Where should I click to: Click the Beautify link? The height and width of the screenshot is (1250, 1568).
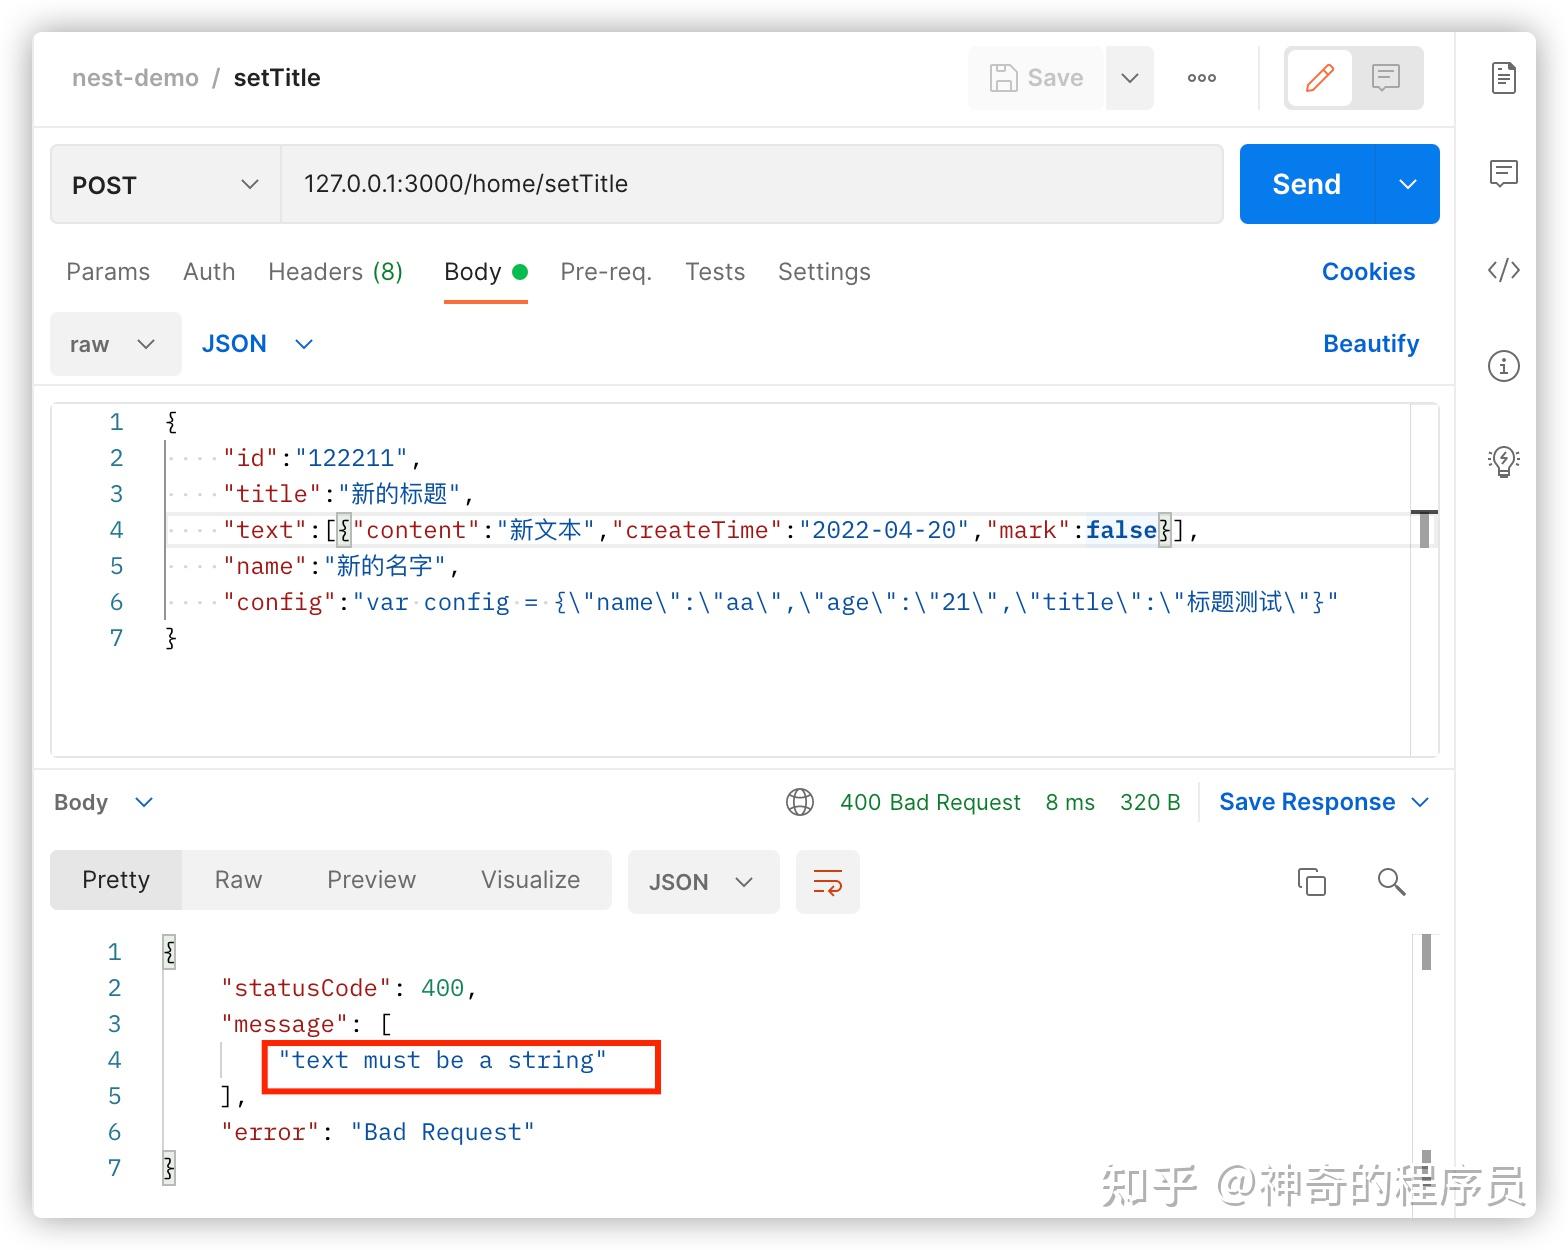1370,344
